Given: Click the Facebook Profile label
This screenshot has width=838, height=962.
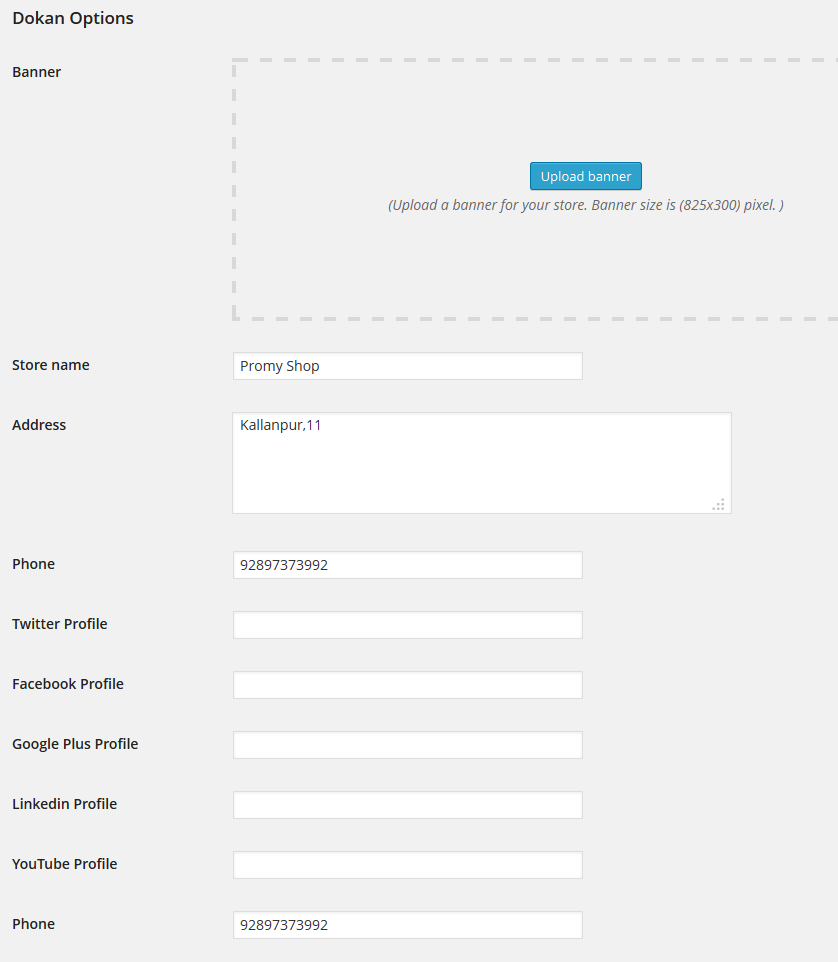Looking at the screenshot, I should 67,683.
